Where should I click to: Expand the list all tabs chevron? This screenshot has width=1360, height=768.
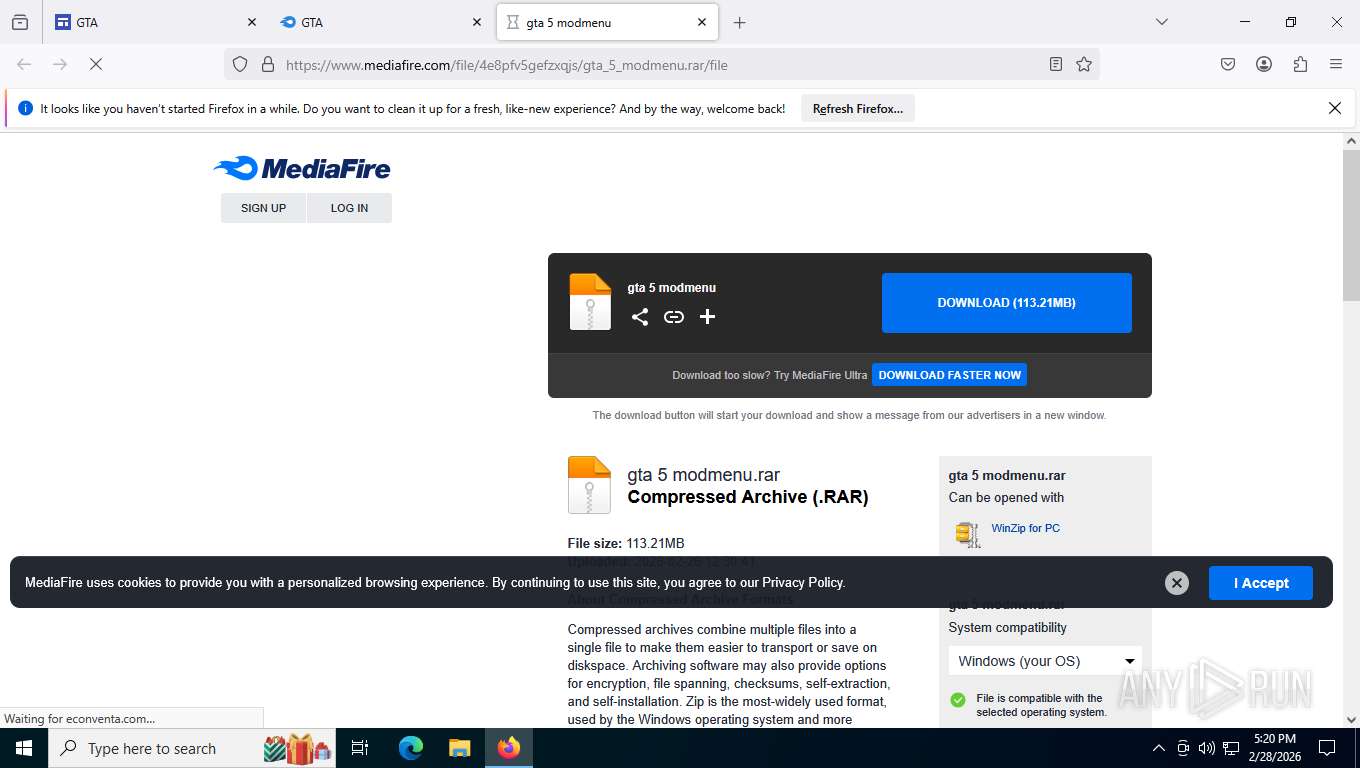point(1162,22)
